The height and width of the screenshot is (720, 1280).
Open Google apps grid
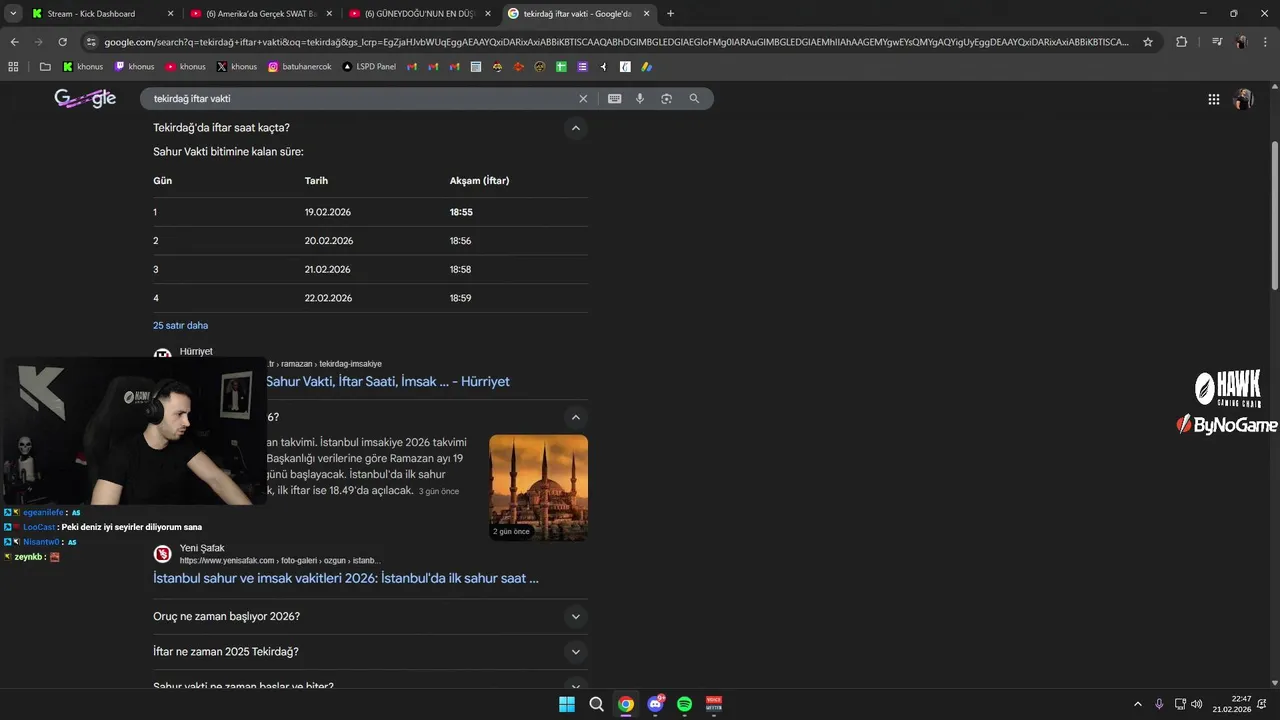tap(1214, 99)
